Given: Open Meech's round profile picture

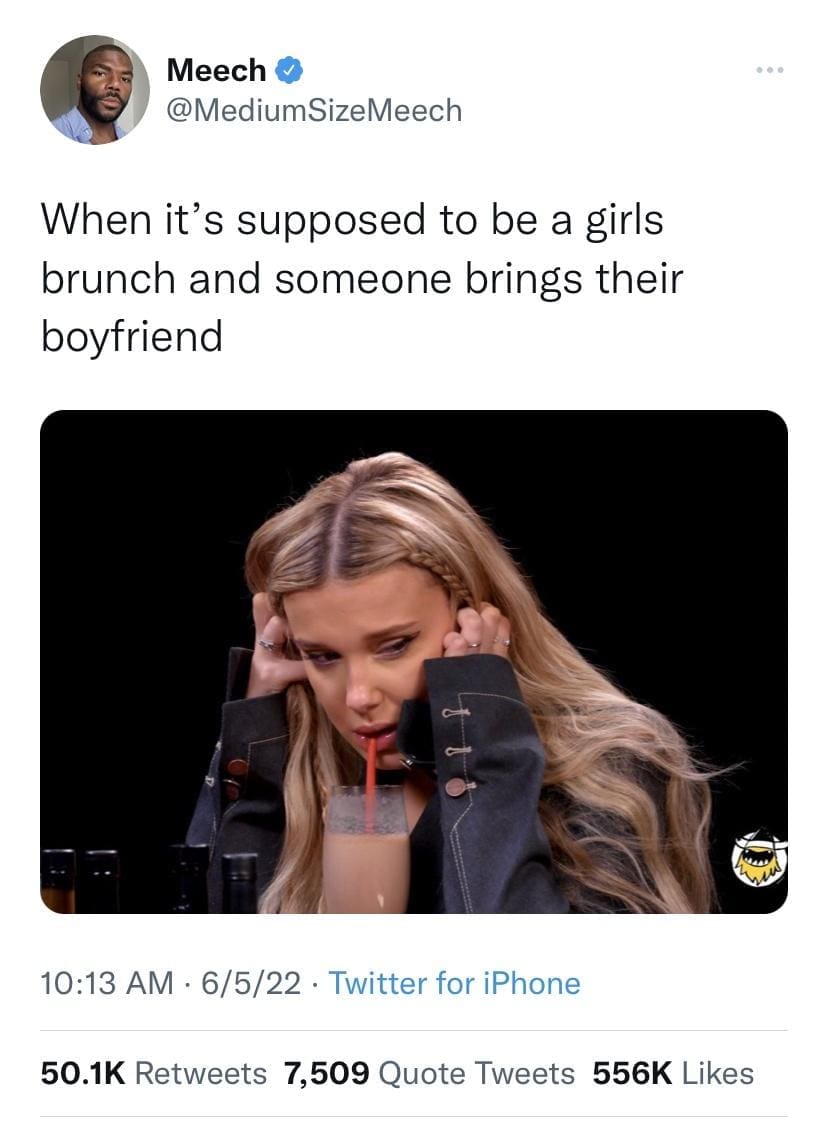Looking at the screenshot, I should pos(94,90).
